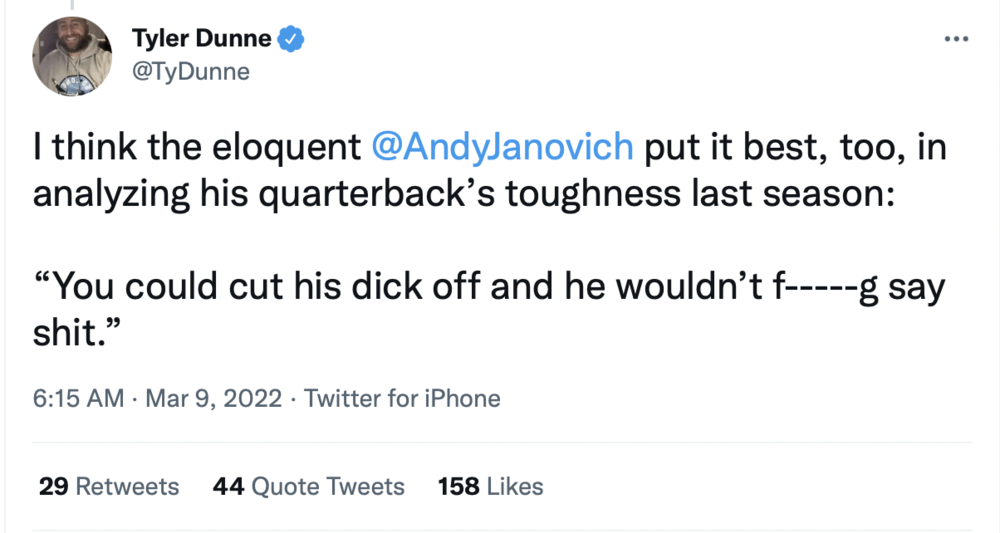The width and height of the screenshot is (1000, 533).
Task: Open the @TyDunne handle link
Action: (x=190, y=72)
